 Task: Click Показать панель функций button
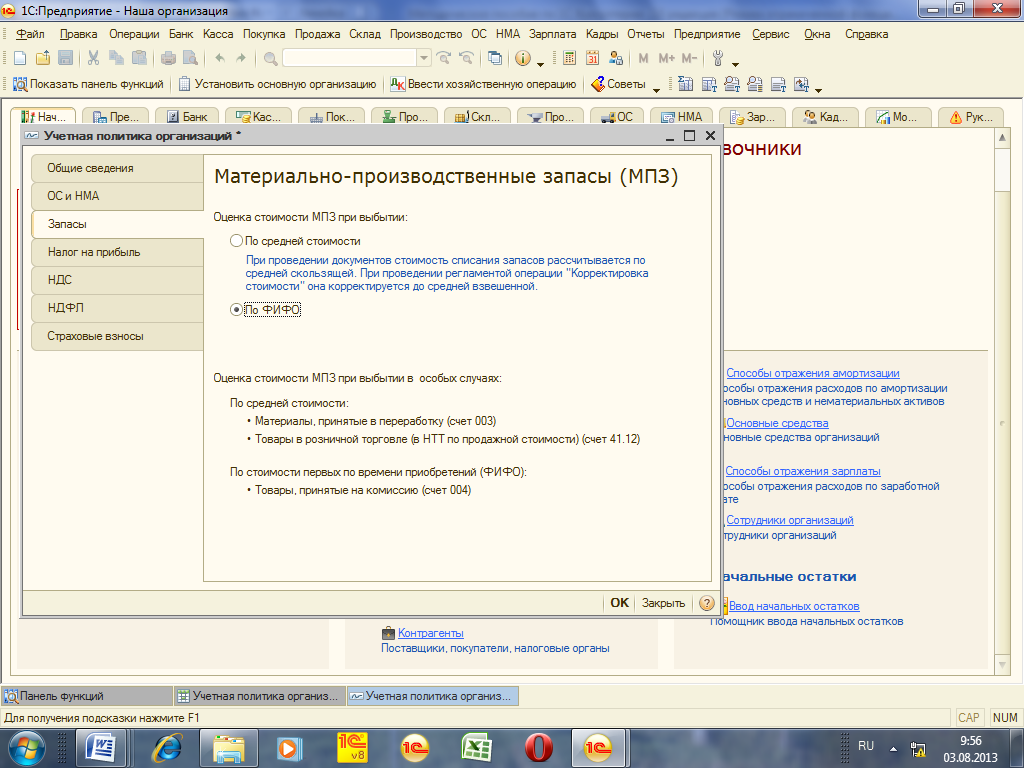pyautogui.click(x=88, y=84)
